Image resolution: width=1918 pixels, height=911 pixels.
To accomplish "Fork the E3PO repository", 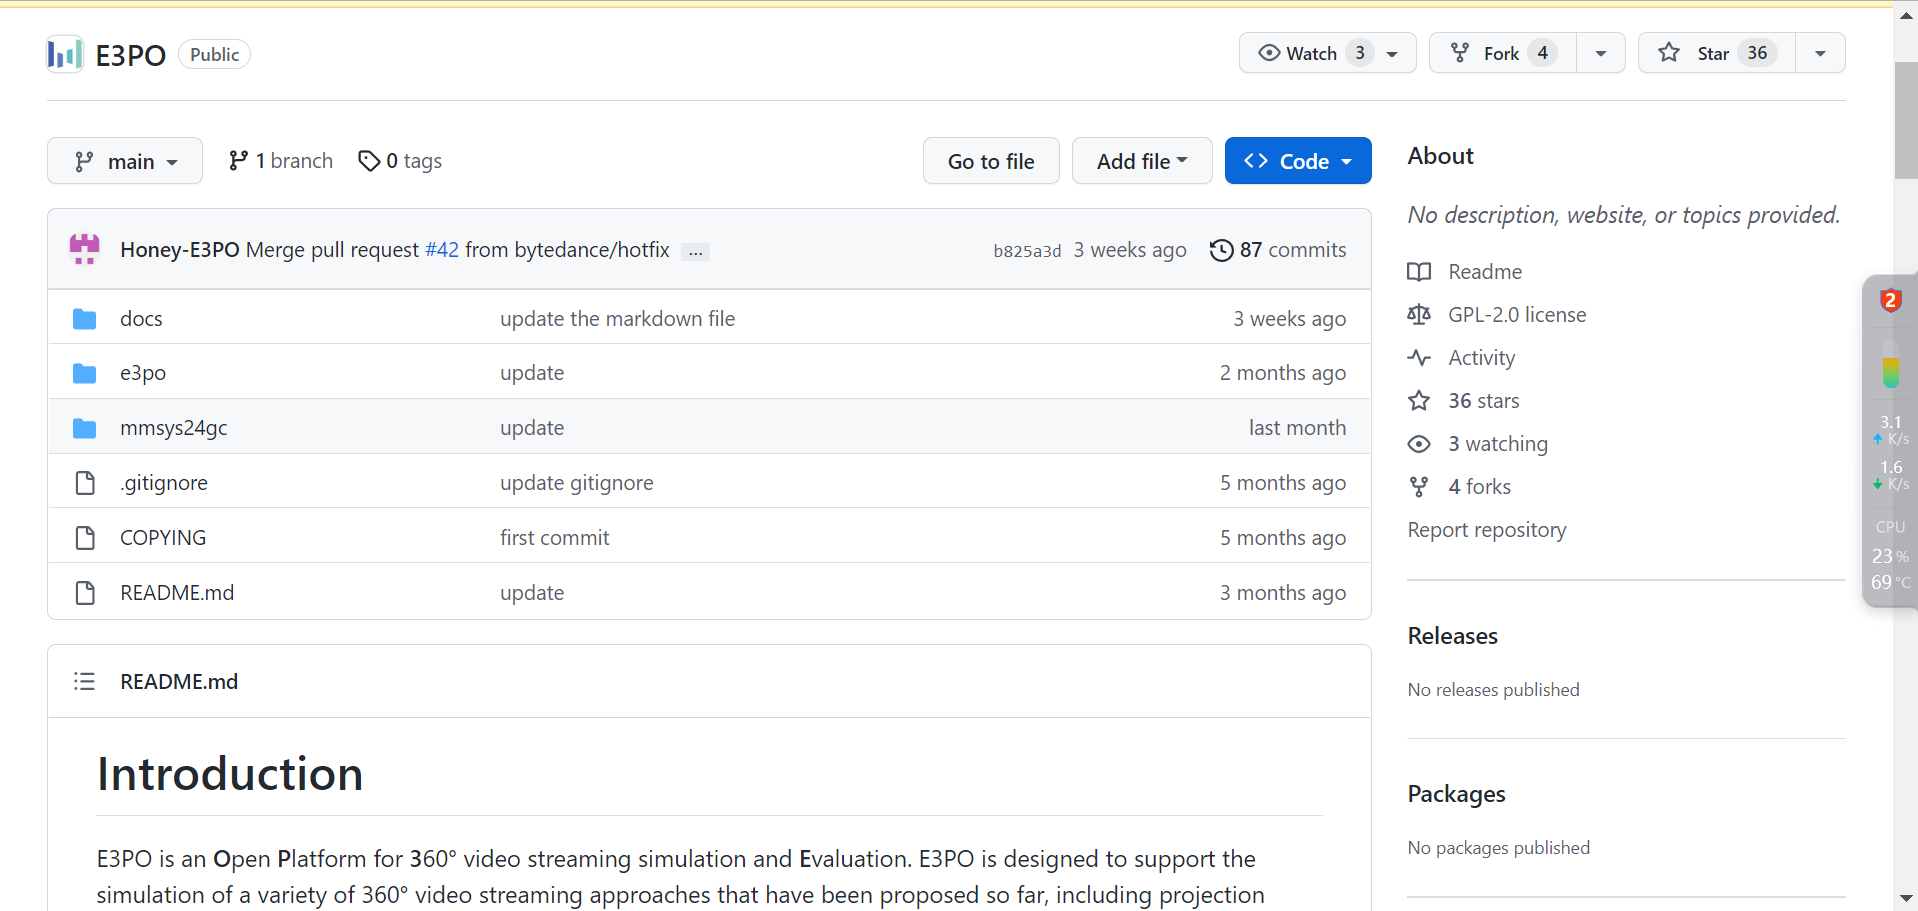I will [1503, 53].
